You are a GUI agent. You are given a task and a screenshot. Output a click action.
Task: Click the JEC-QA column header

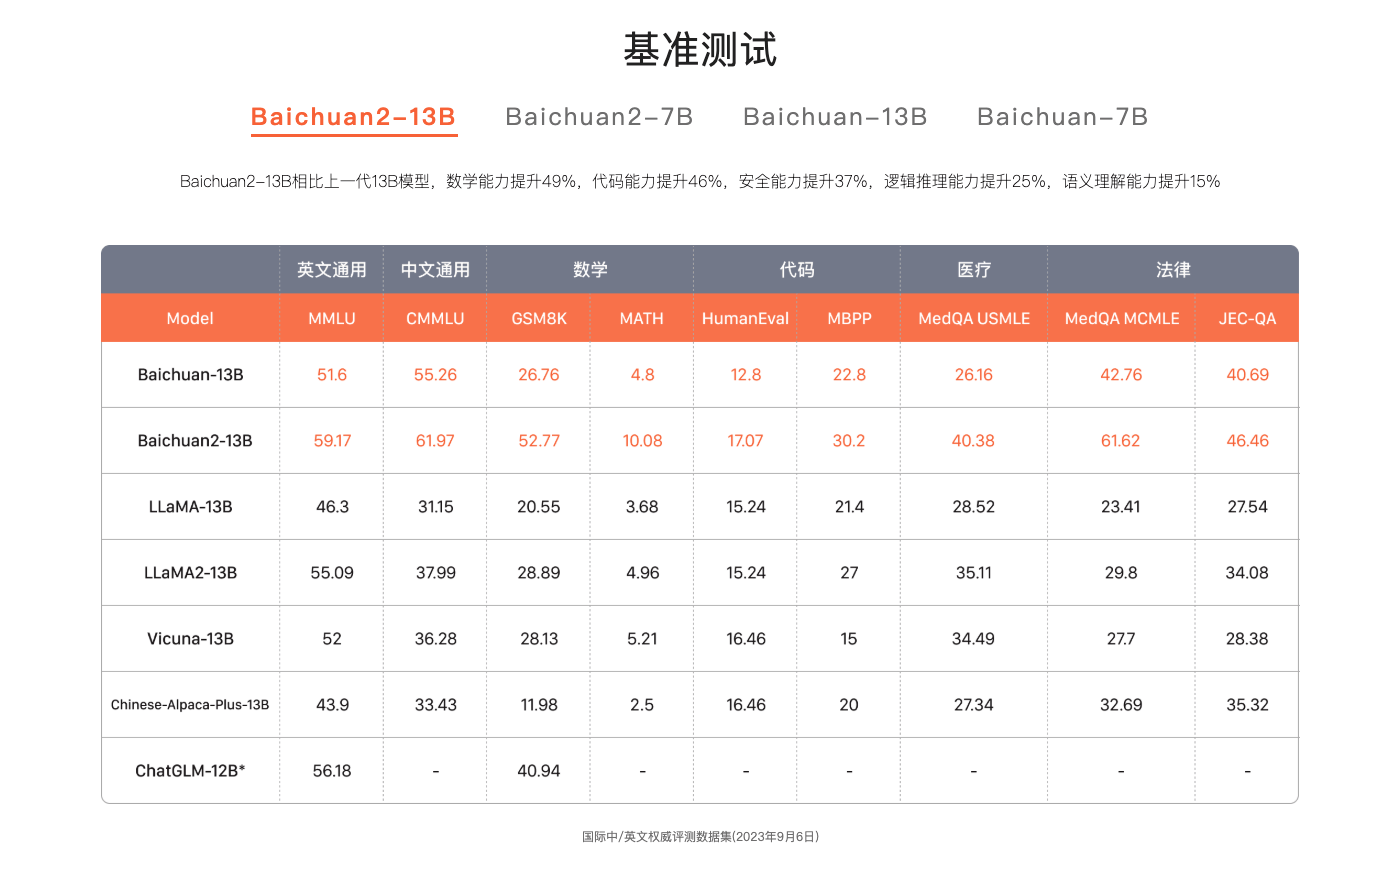[1247, 318]
